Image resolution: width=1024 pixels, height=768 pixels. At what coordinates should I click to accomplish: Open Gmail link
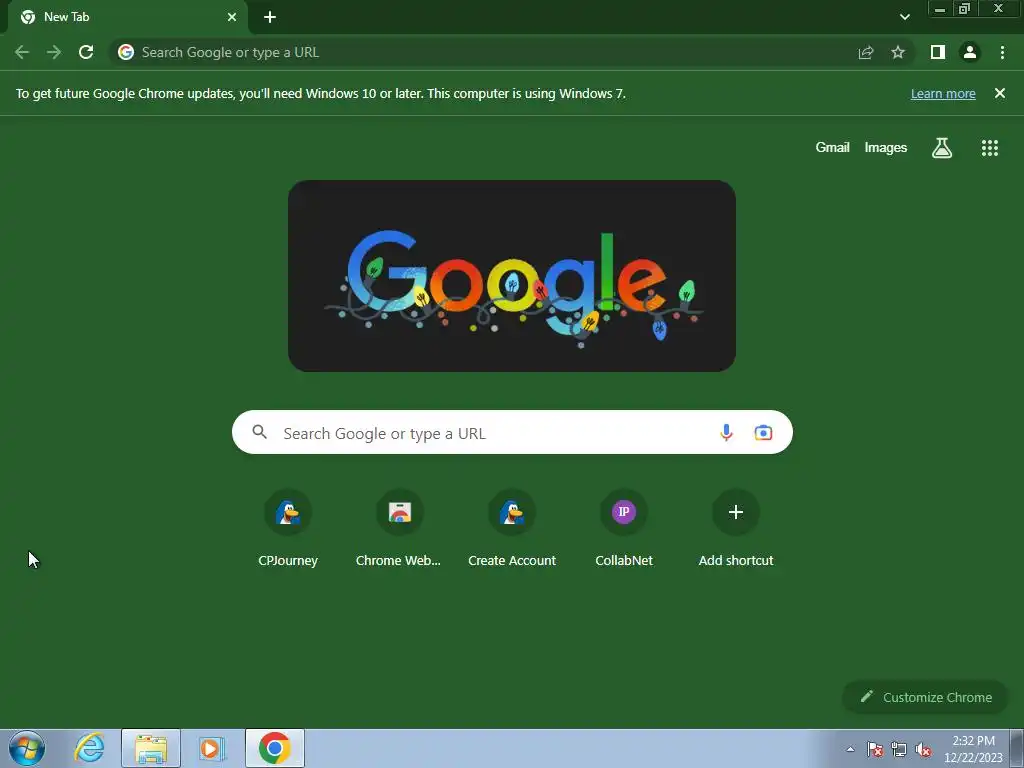(832, 148)
